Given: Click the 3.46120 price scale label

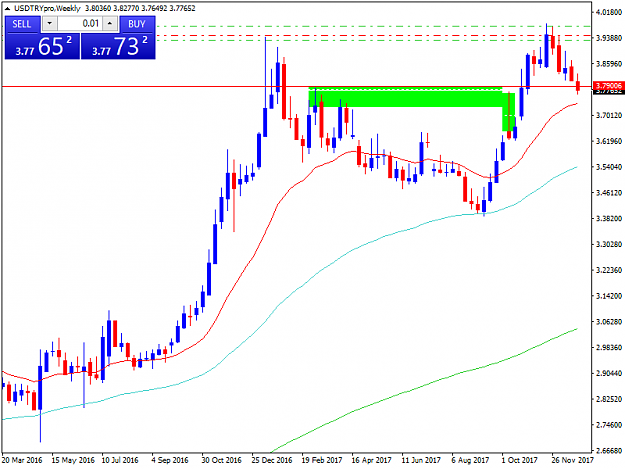Looking at the screenshot, I should tap(609, 193).
